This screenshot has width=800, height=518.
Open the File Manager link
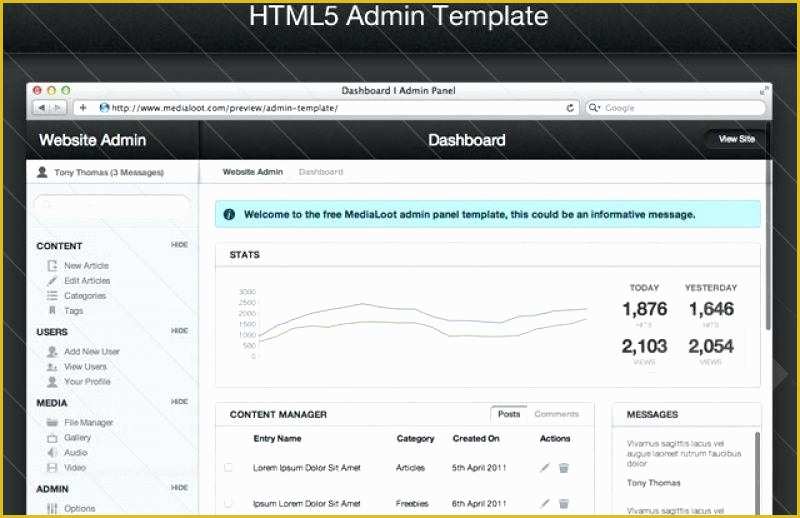[89, 423]
